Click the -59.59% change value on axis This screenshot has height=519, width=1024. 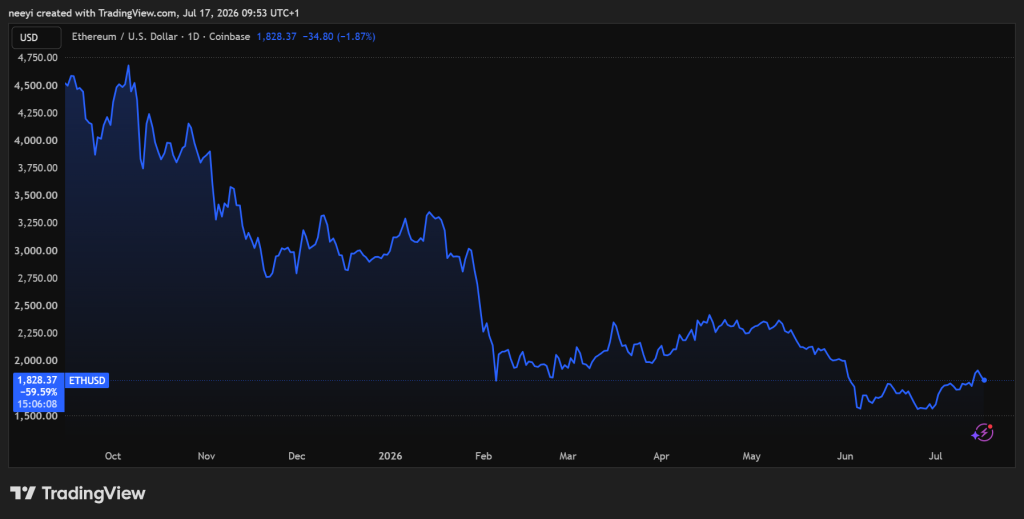tap(38, 392)
